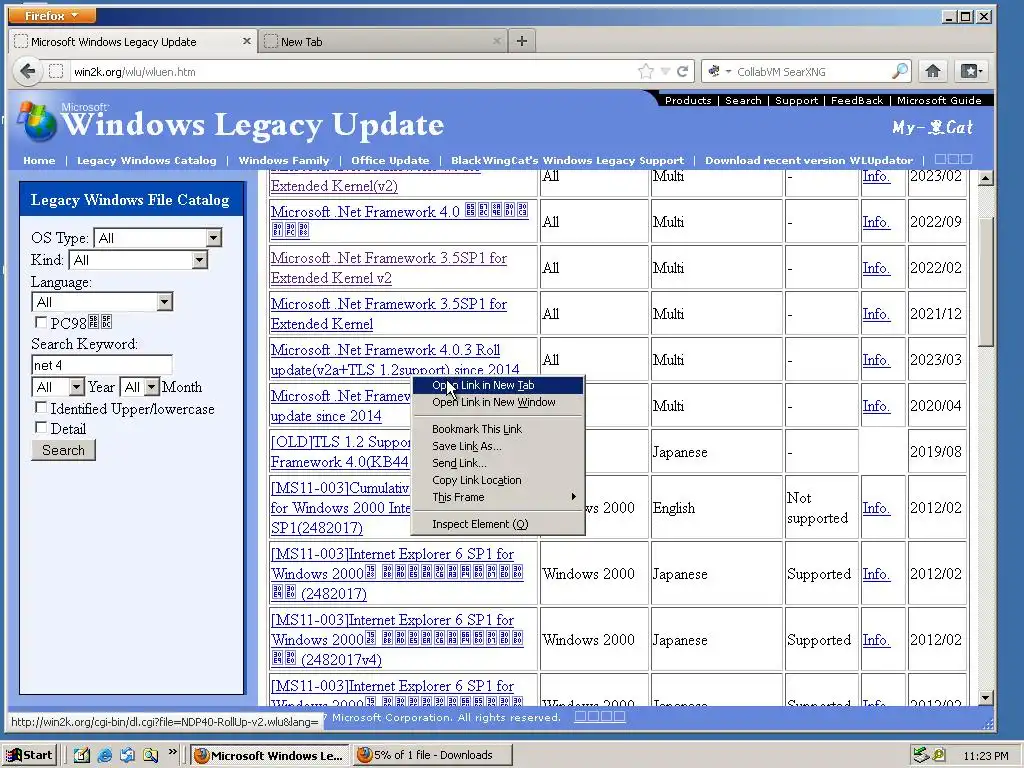Click the first quick launch icon on taskbar
Viewport: 1024px width, 768px height.
pos(82,756)
